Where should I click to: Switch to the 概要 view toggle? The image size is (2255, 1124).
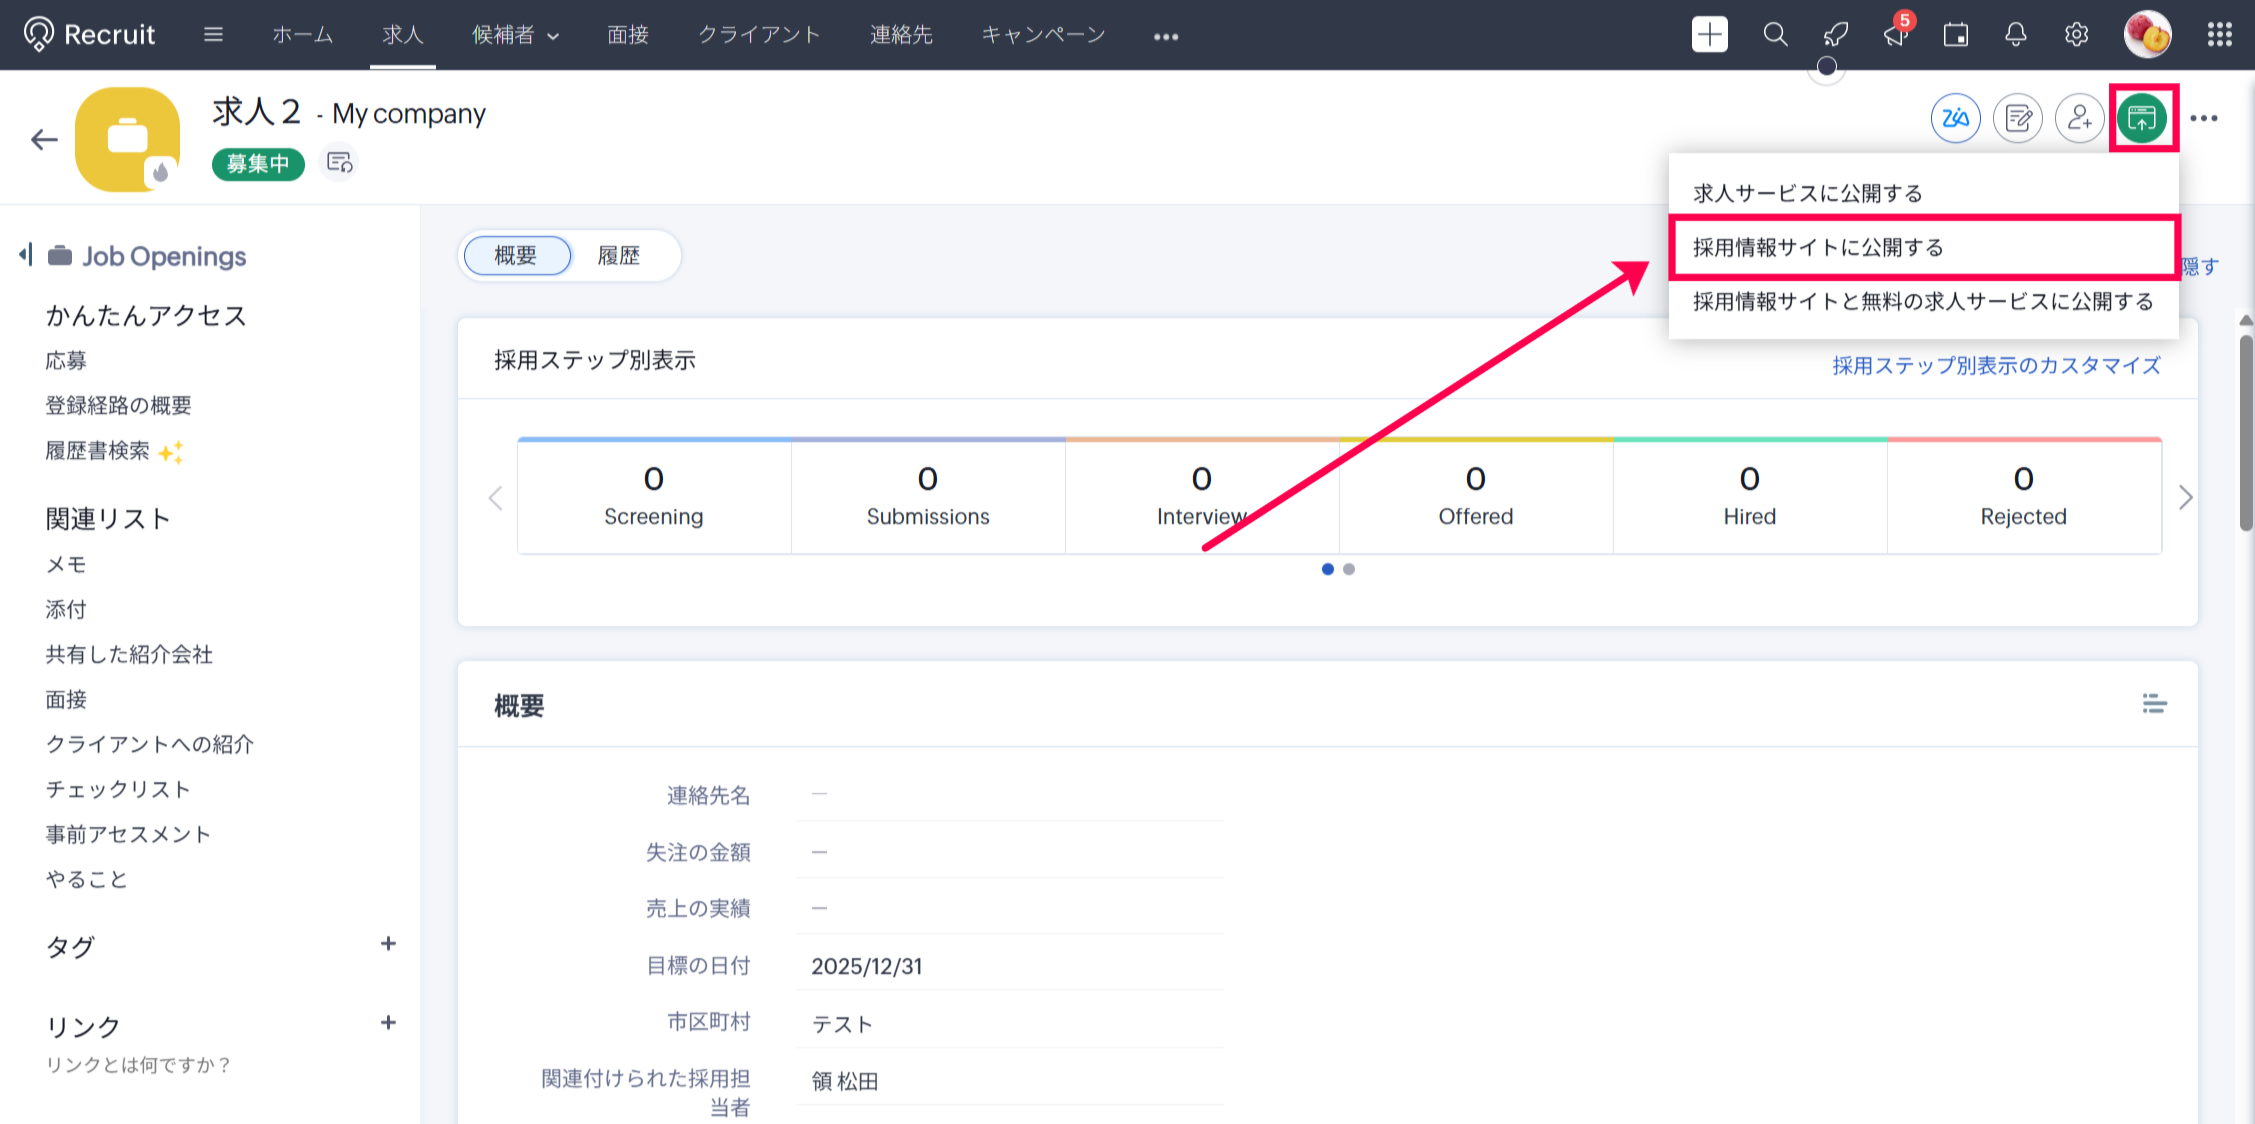[517, 256]
